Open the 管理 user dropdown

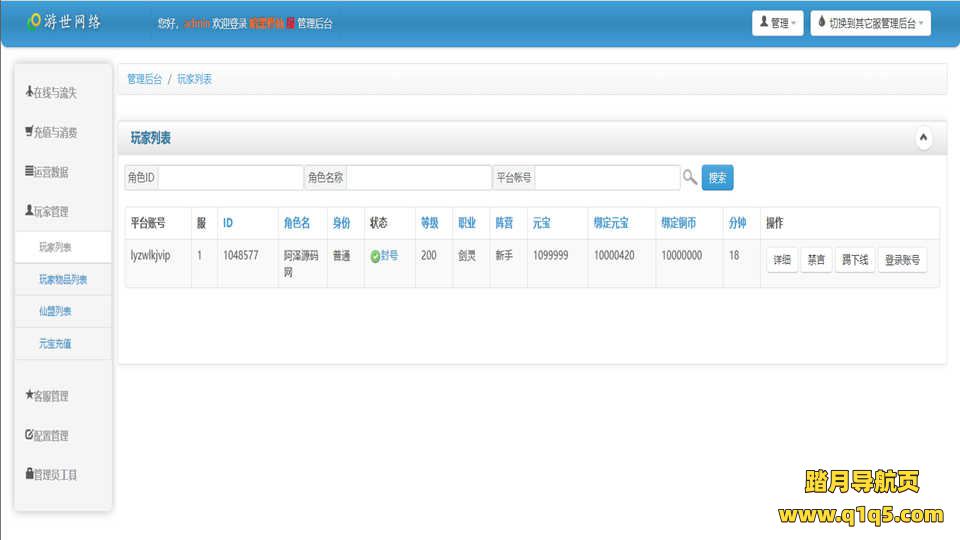coord(778,23)
